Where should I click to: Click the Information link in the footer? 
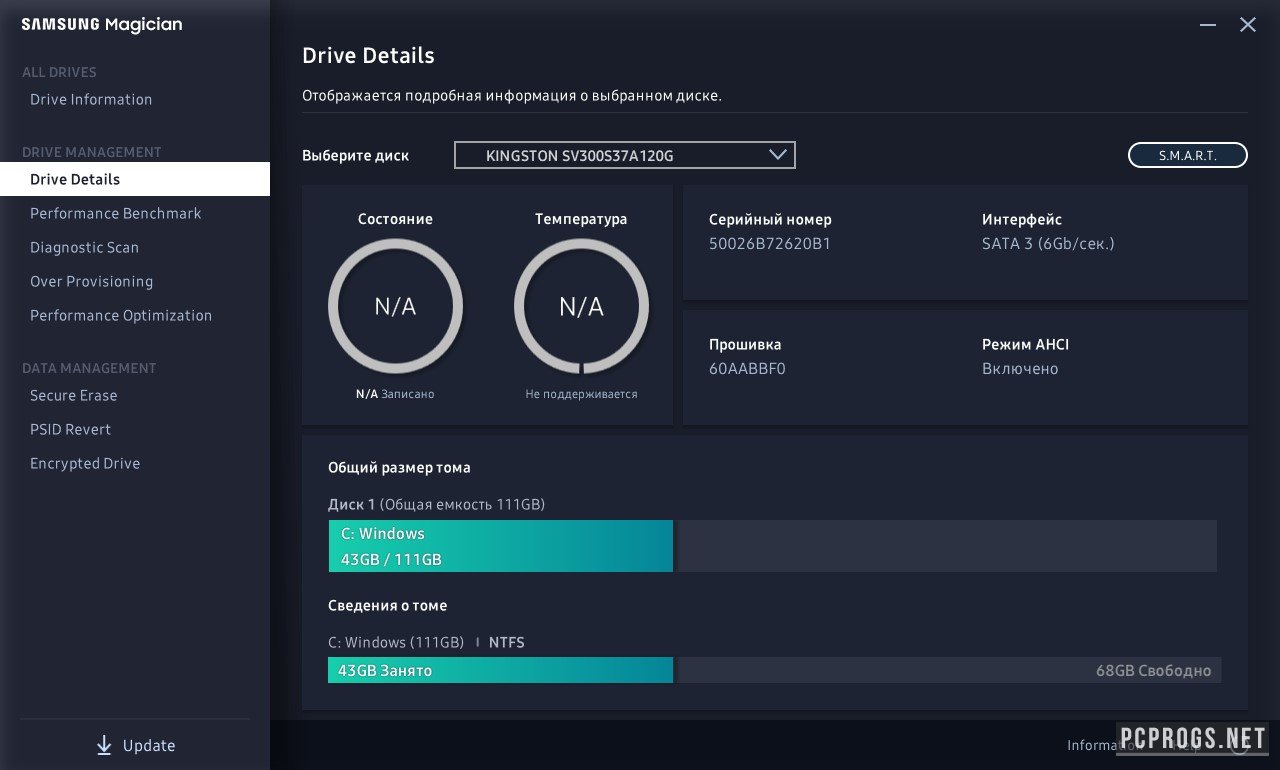click(1090, 745)
